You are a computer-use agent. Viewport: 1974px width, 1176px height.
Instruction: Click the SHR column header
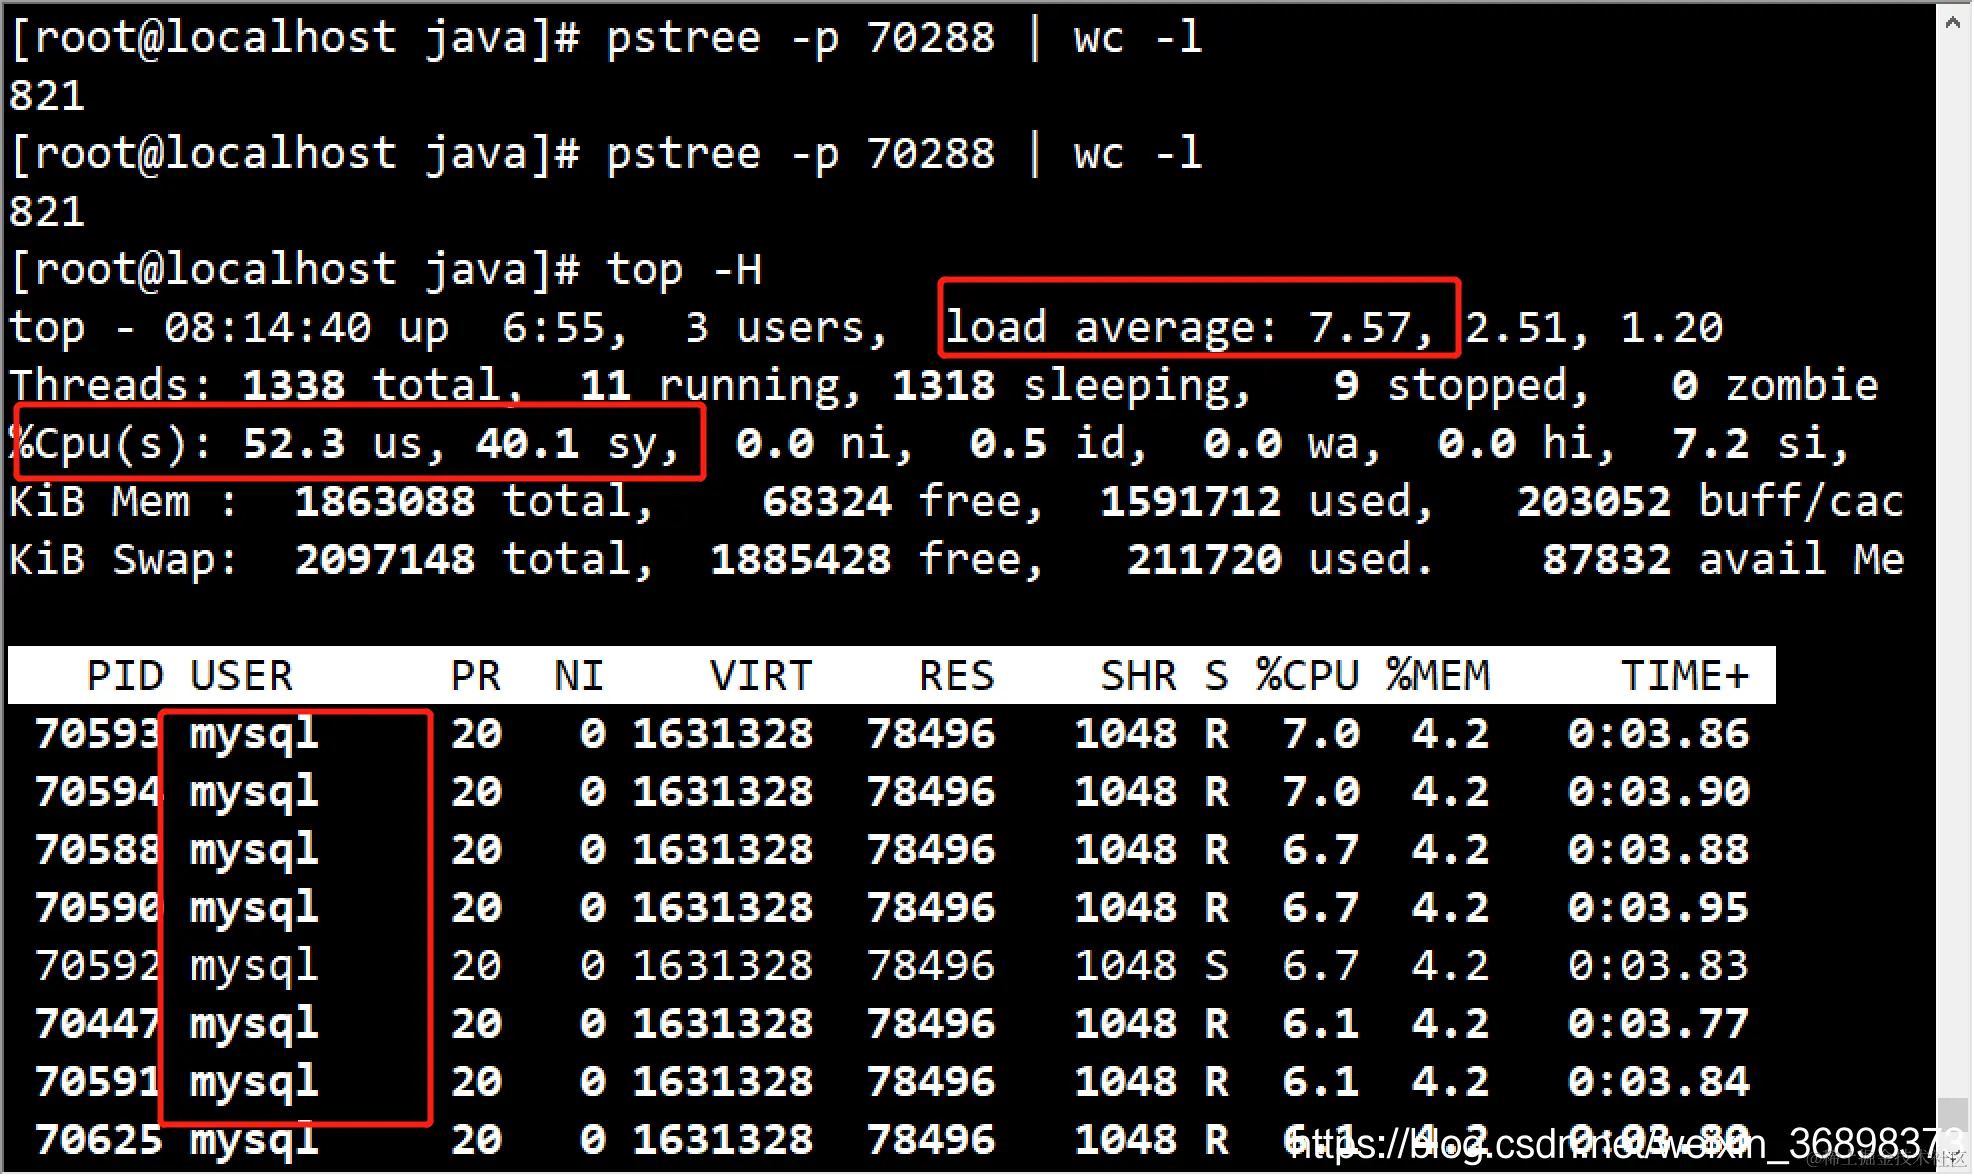tap(1138, 676)
